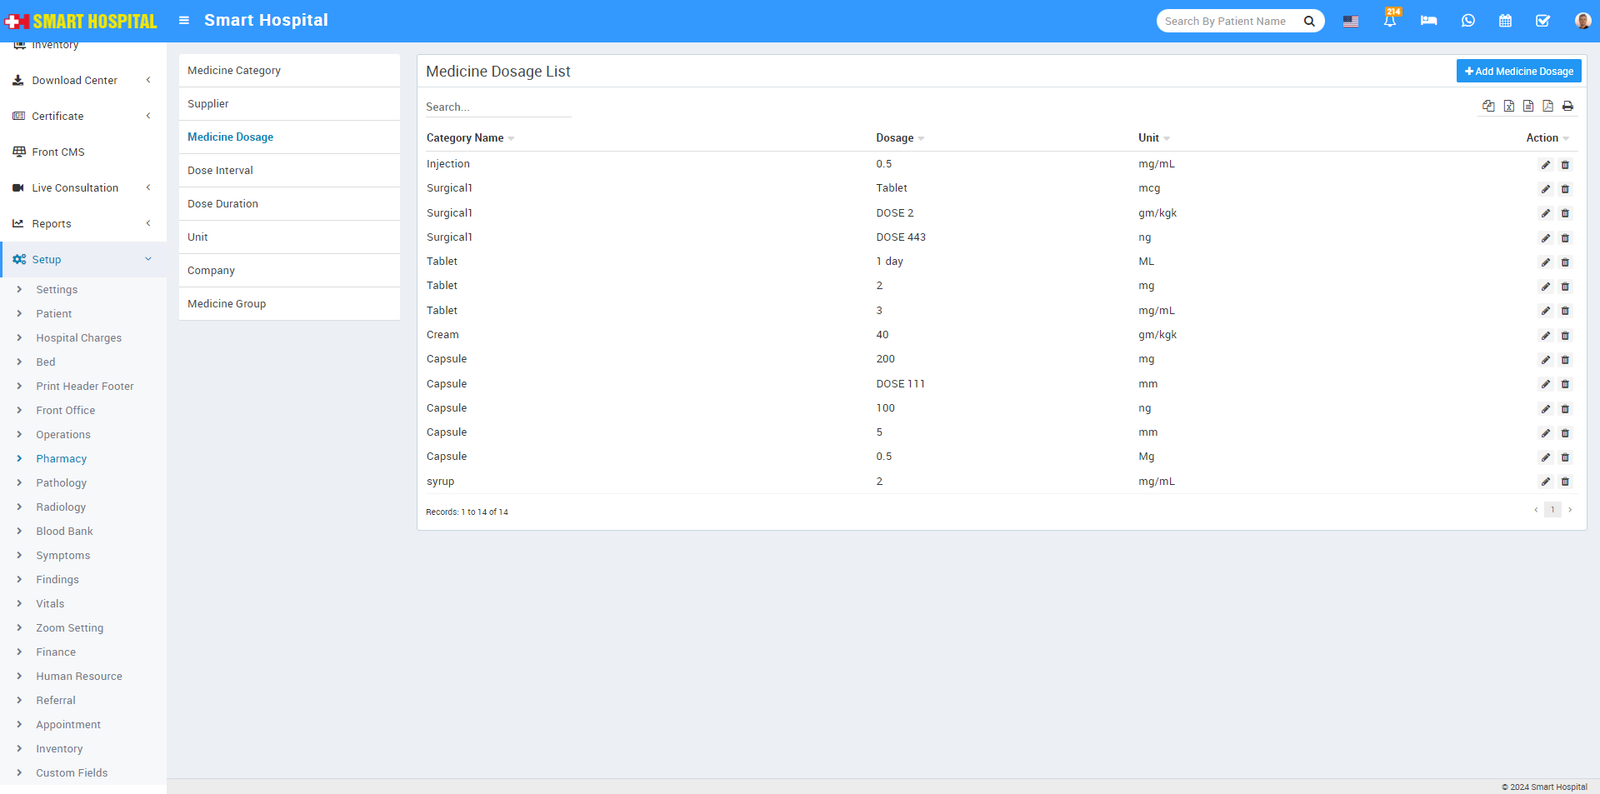1600x794 pixels.
Task: Open the task checklist icon
Action: click(1542, 21)
